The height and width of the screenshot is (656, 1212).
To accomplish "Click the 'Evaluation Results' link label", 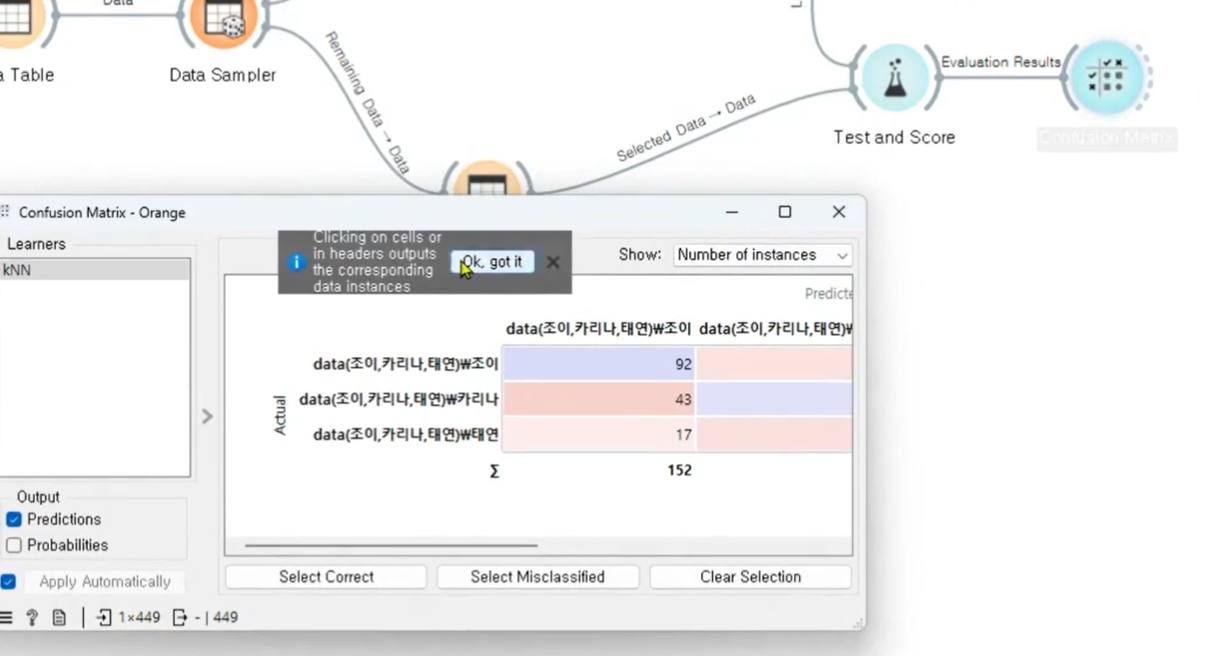I will pyautogui.click(x=1000, y=62).
